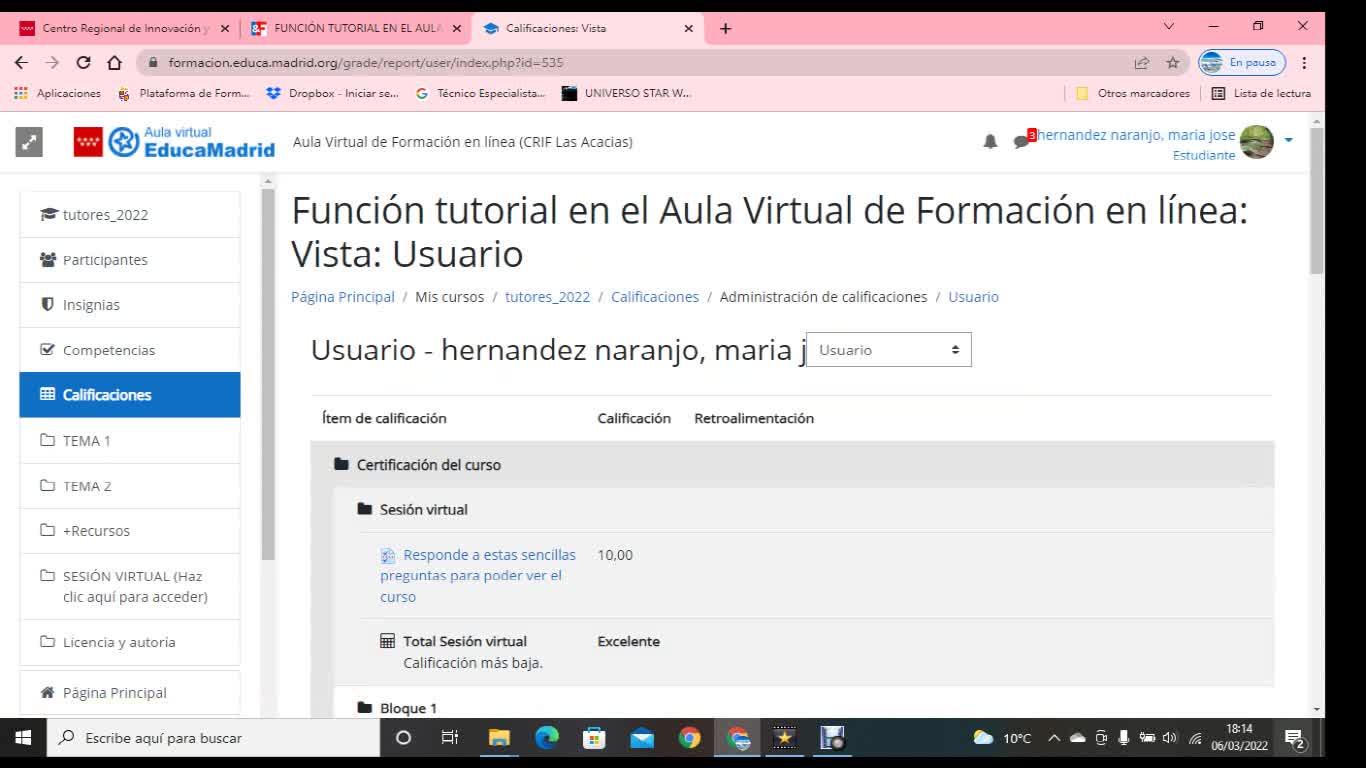
Task: Go to Participantes in the sidebar
Action: 130,260
